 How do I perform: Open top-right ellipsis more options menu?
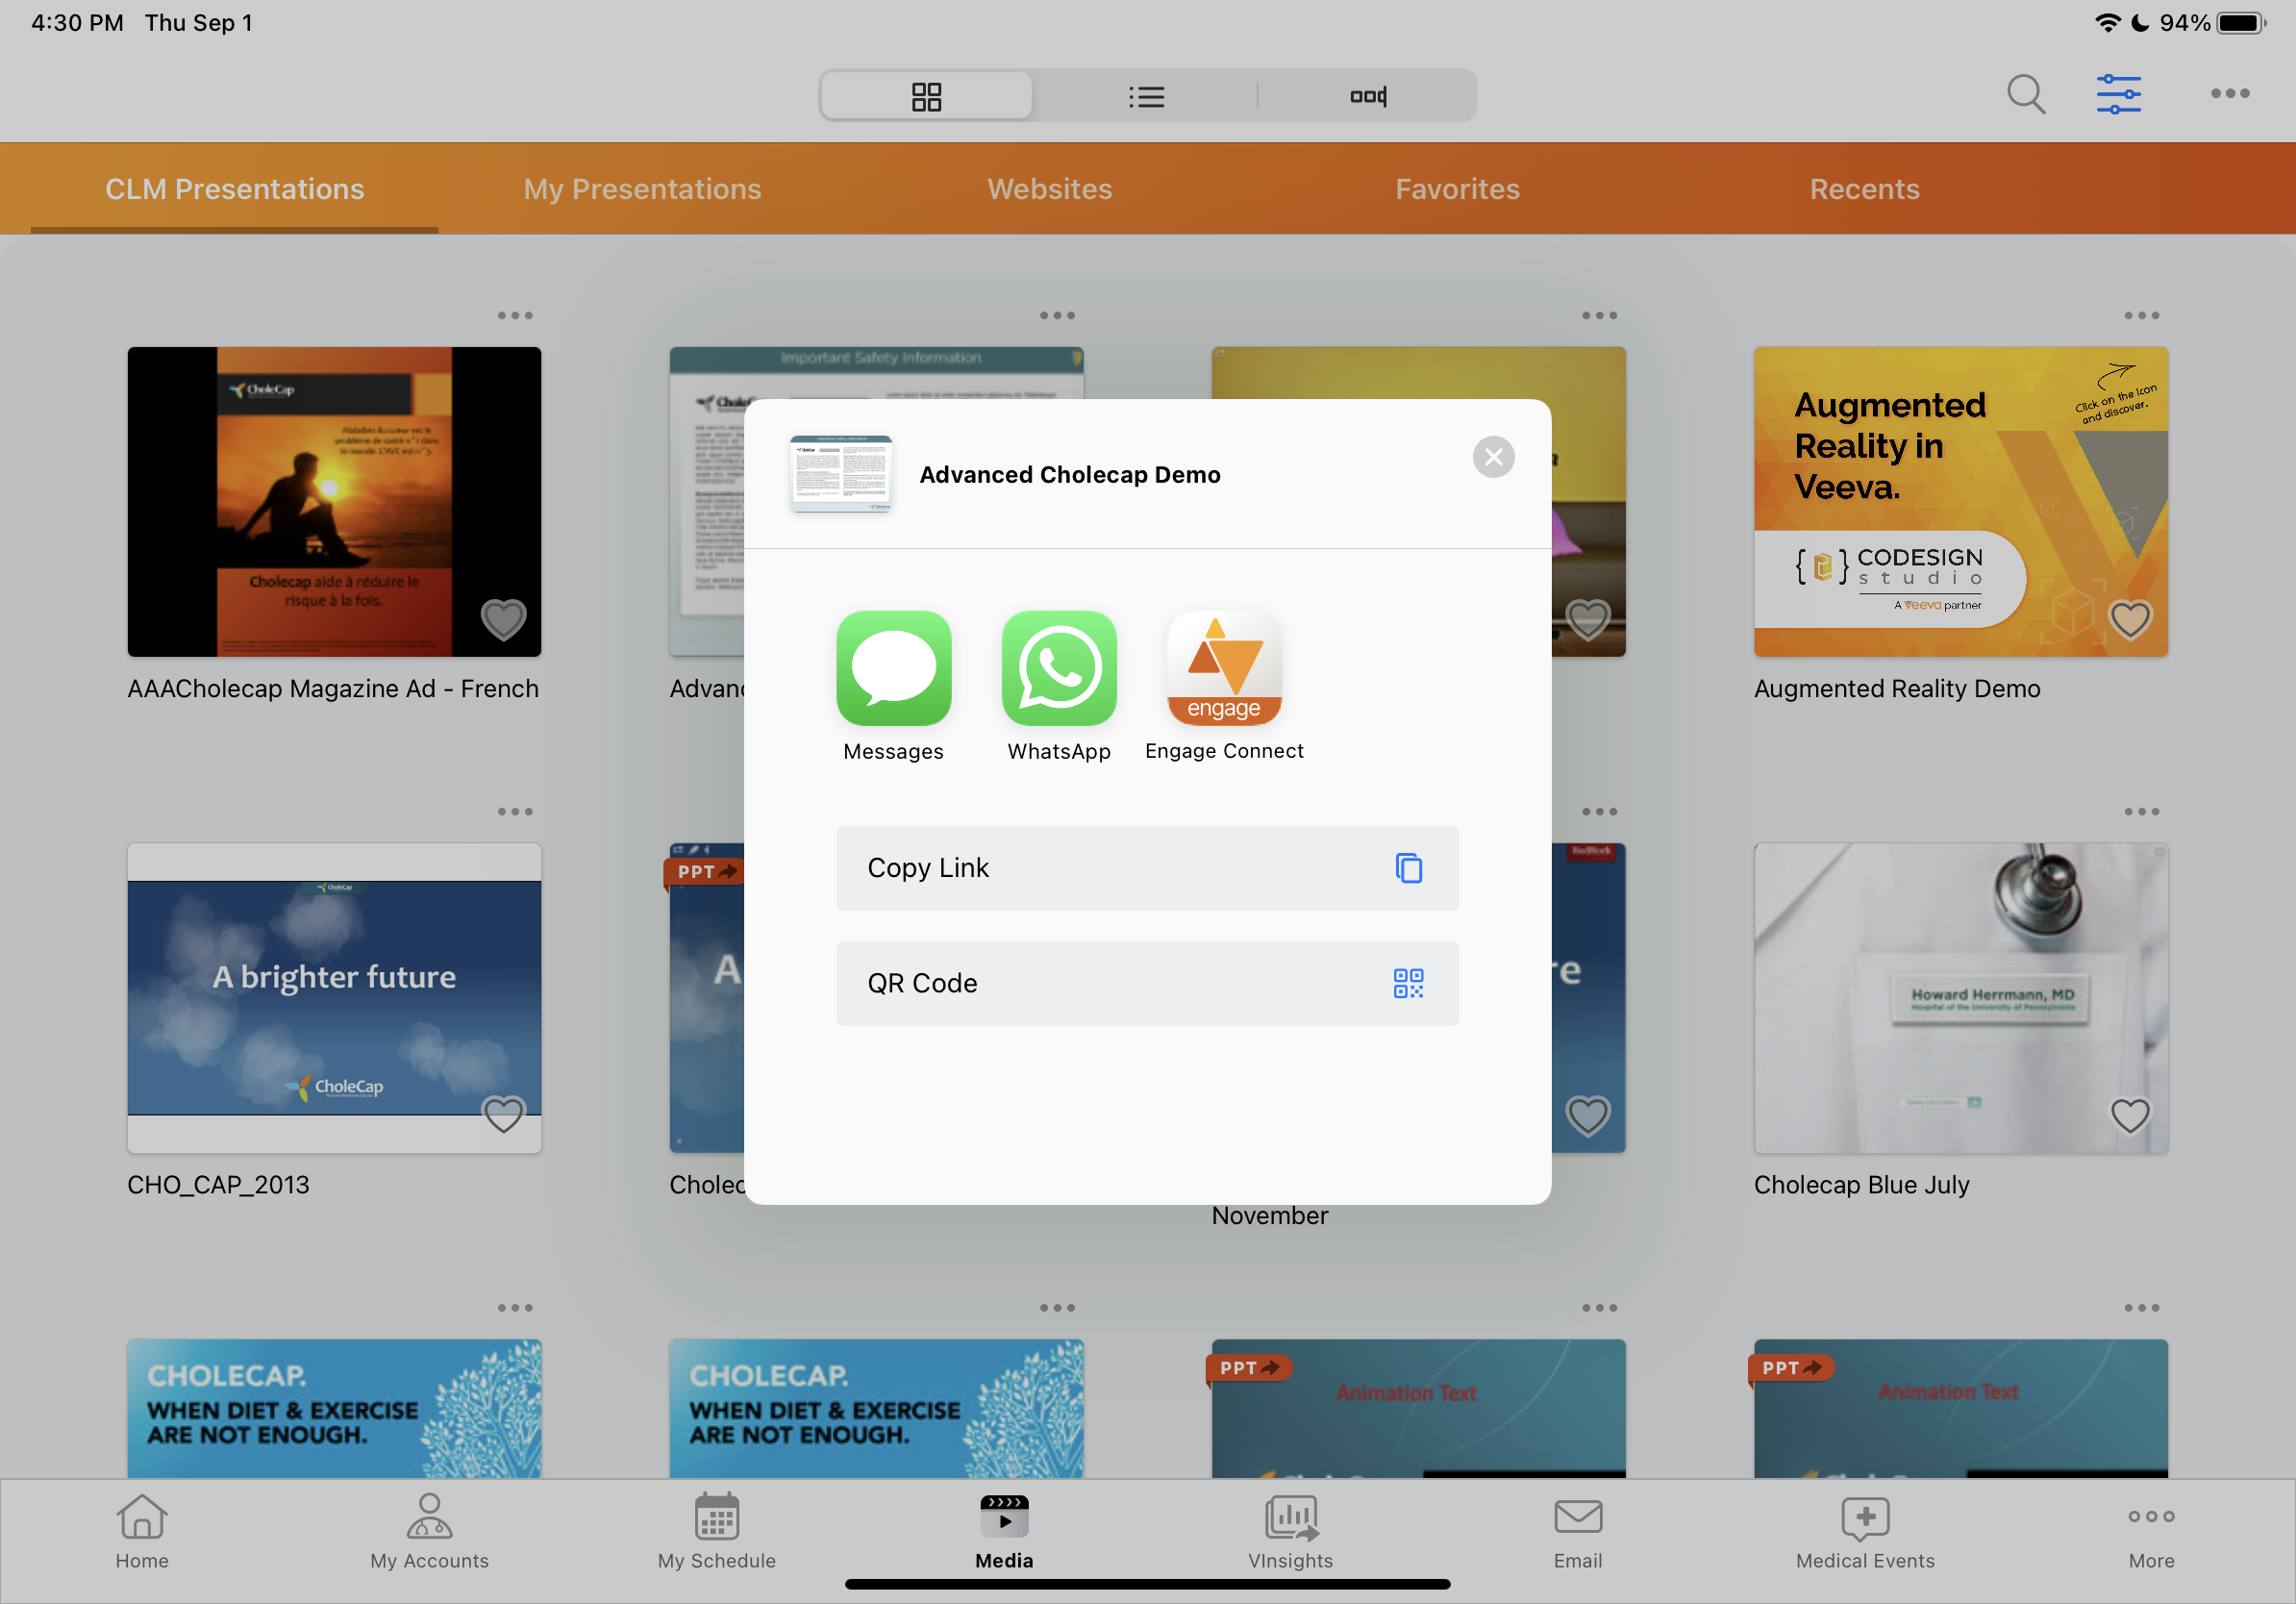coord(2230,94)
